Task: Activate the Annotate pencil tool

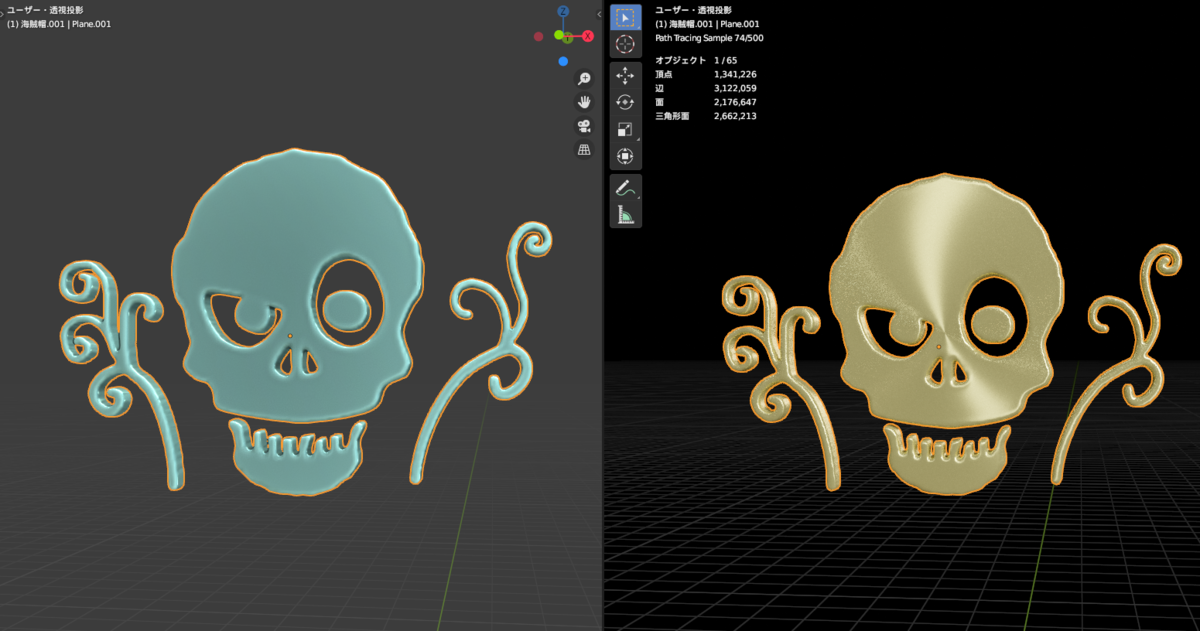Action: (625, 187)
